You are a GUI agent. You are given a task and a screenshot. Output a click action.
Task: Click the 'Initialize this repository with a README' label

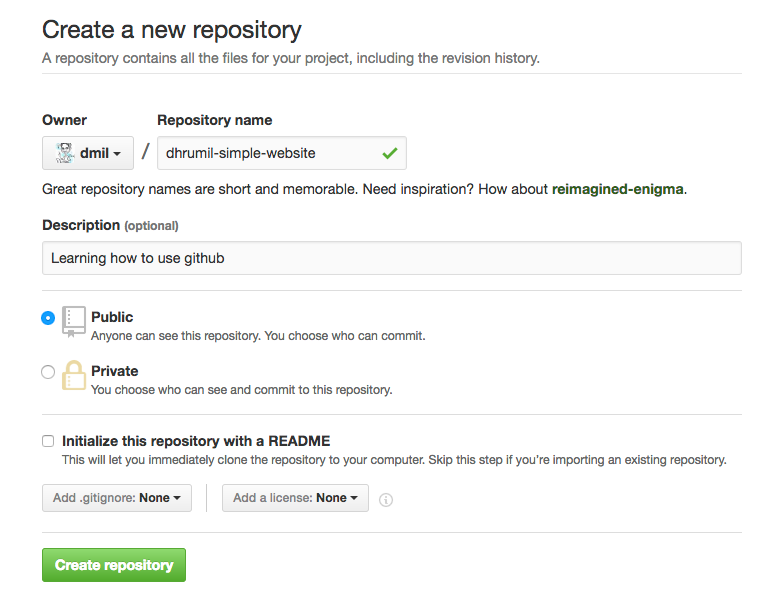click(x=196, y=441)
